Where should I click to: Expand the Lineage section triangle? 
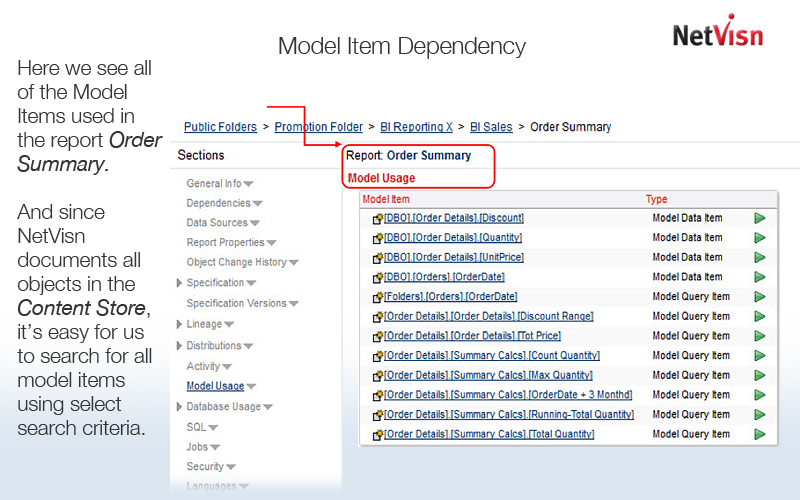point(179,324)
